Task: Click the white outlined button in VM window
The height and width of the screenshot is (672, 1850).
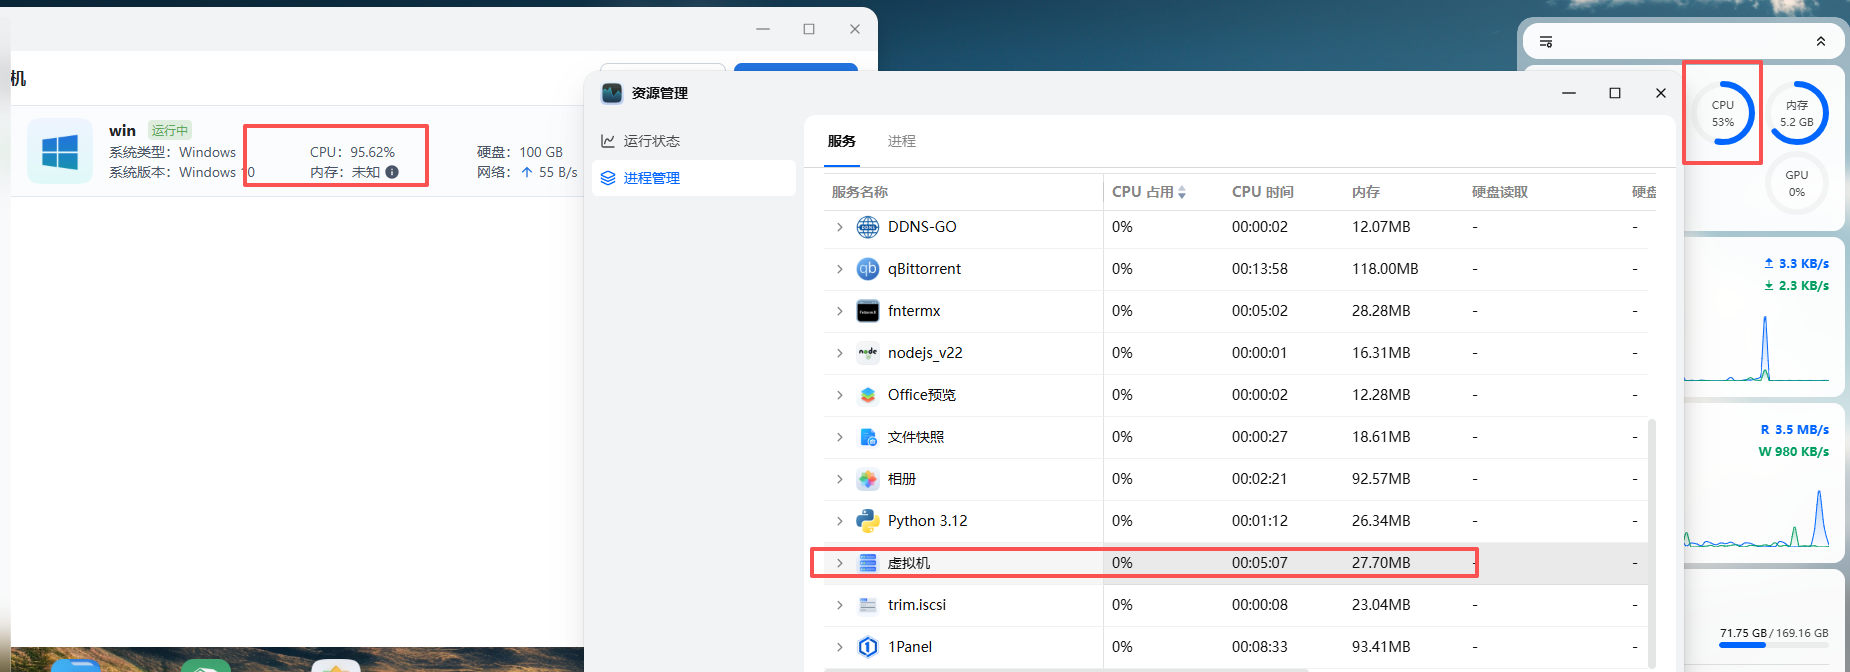Action: coord(663,67)
